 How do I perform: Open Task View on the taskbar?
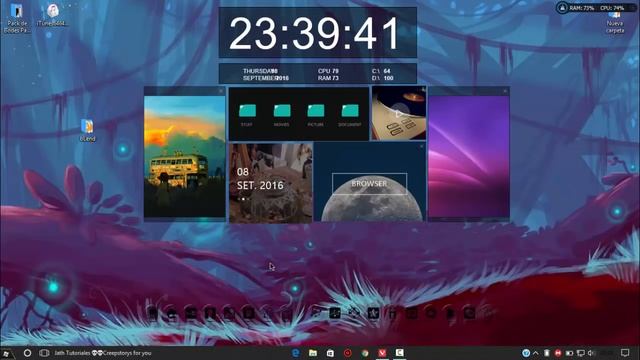44,353
